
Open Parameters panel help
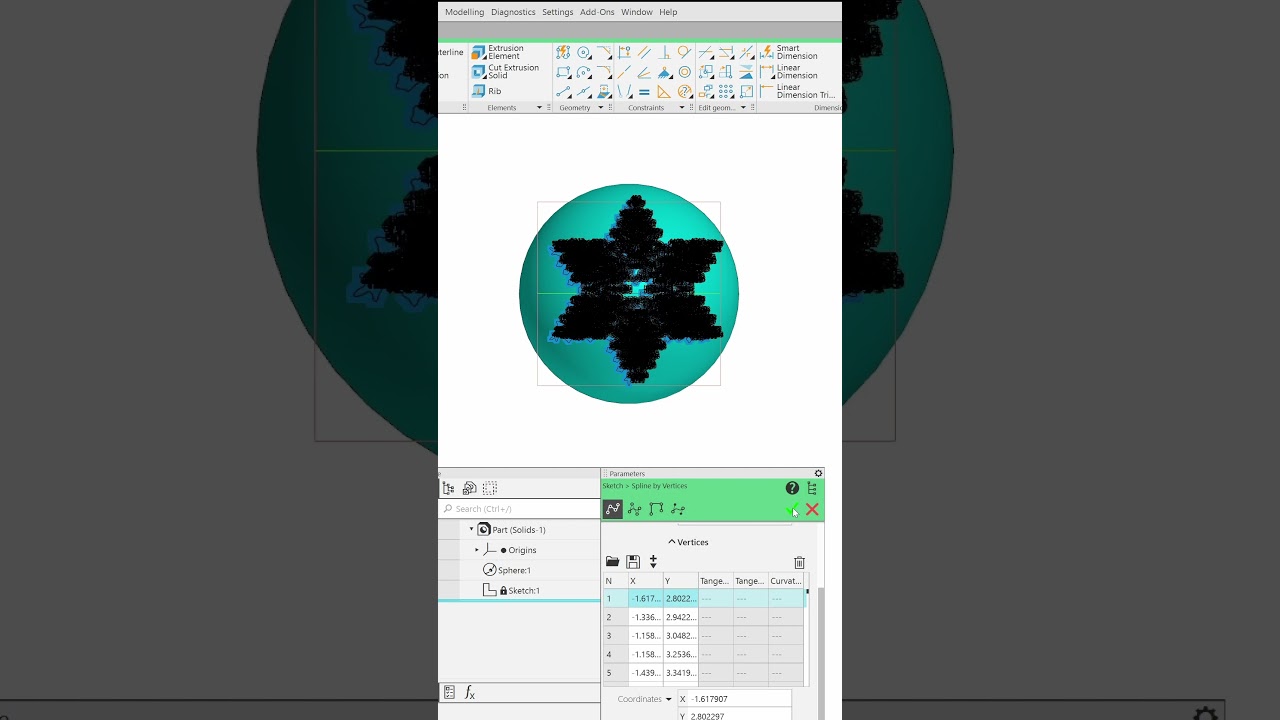792,488
